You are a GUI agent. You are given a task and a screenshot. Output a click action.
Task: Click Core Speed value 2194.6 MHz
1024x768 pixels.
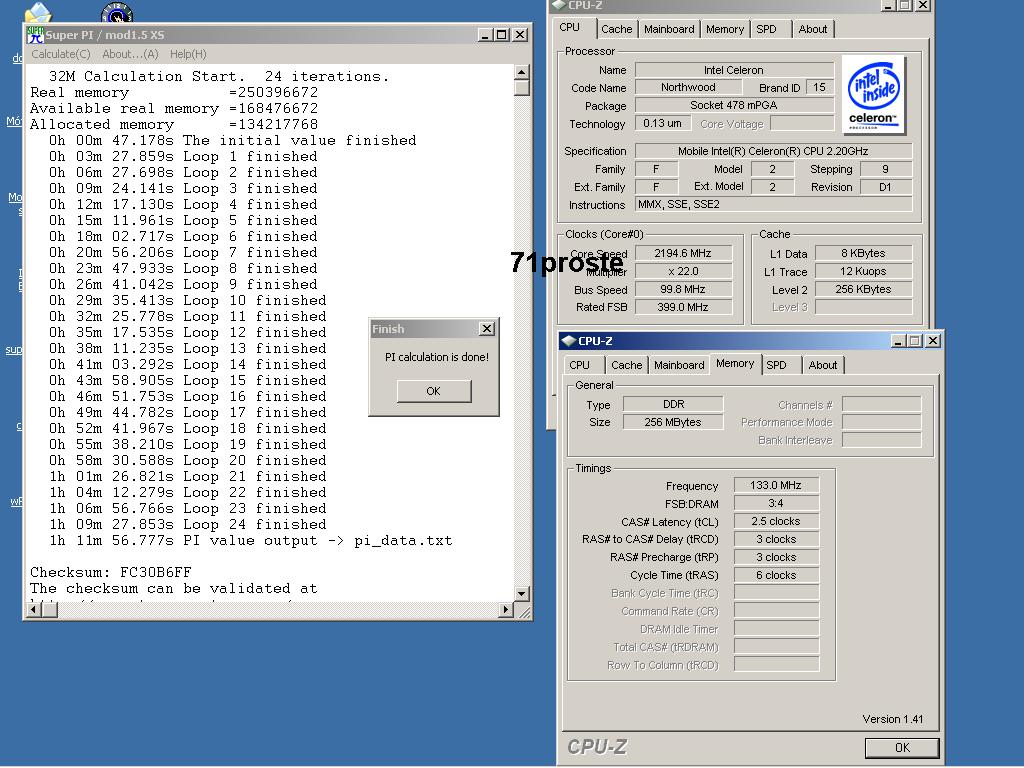click(x=683, y=253)
